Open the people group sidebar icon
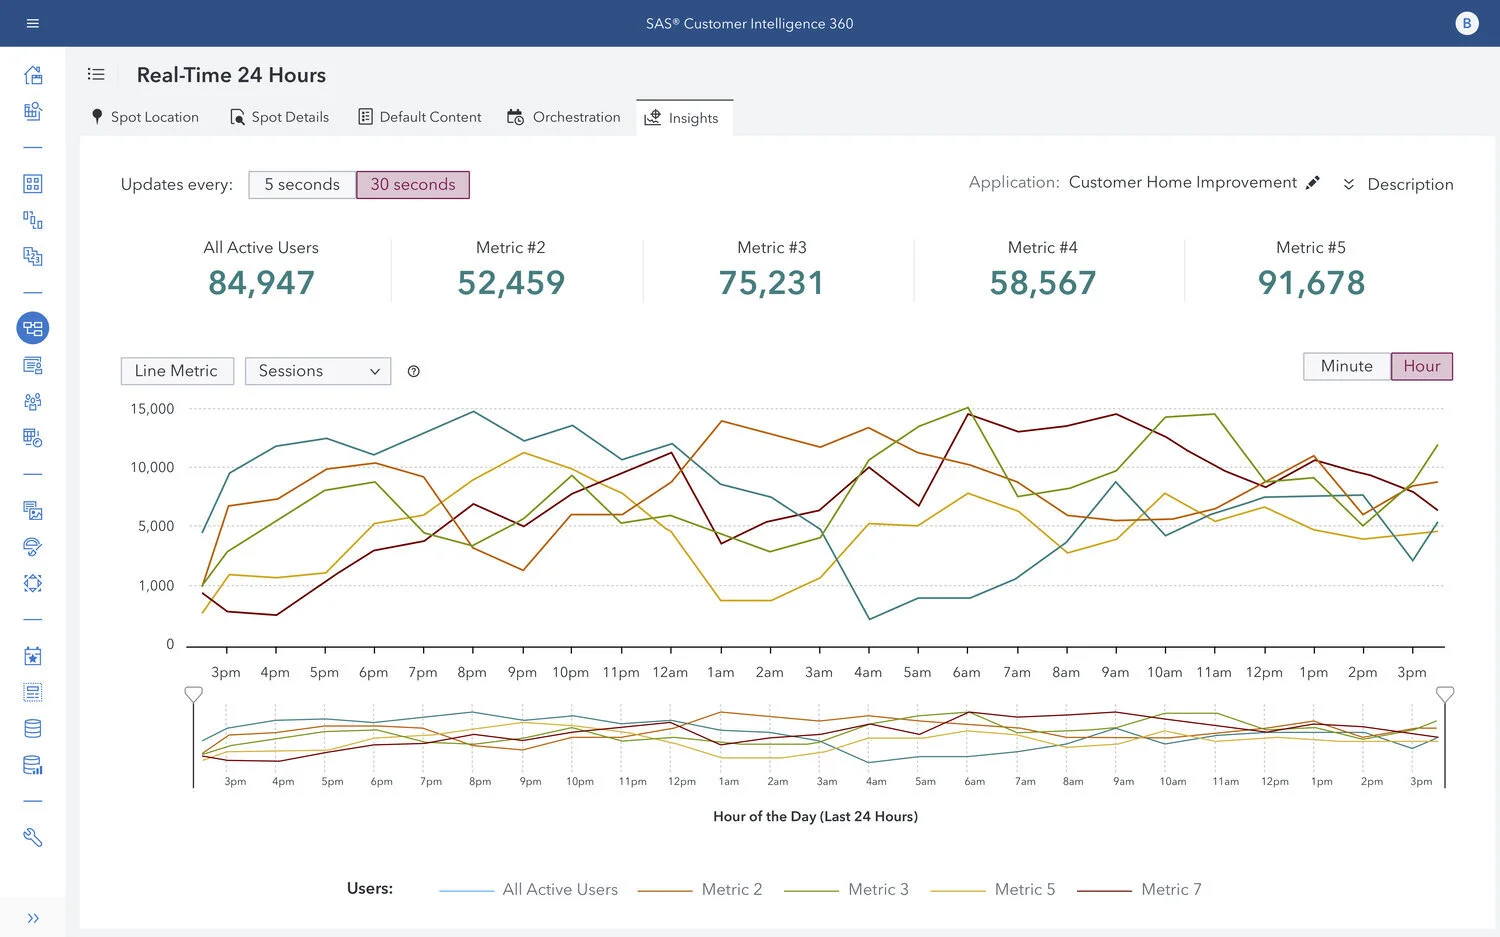 point(33,402)
